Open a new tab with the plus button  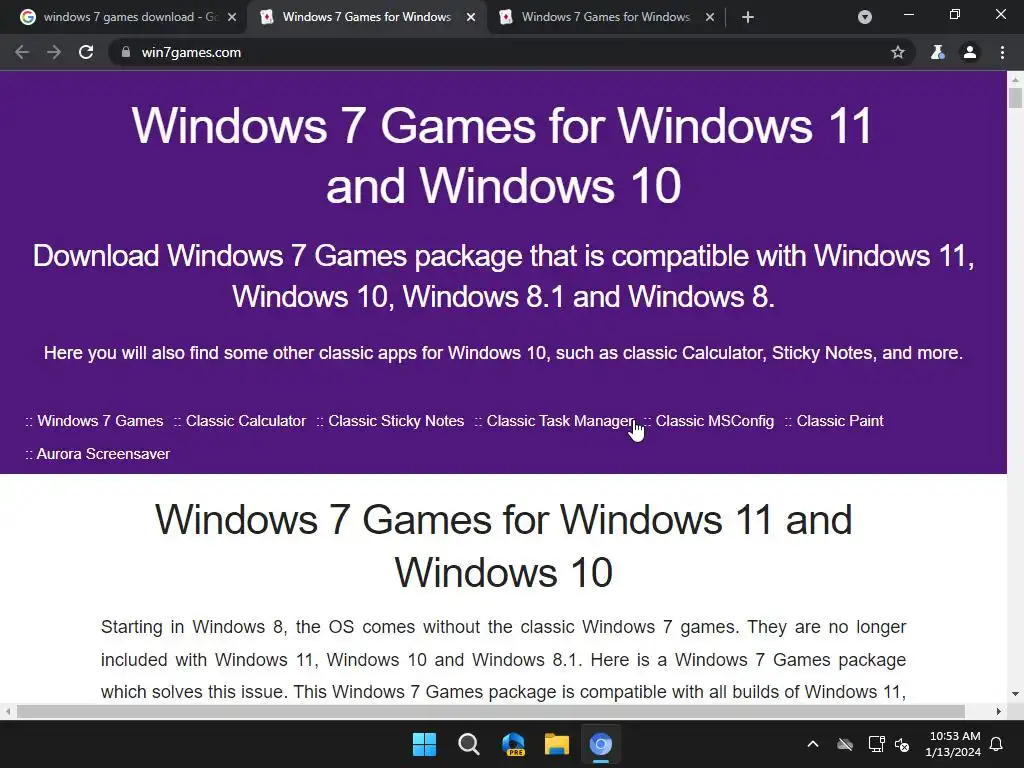coord(748,17)
